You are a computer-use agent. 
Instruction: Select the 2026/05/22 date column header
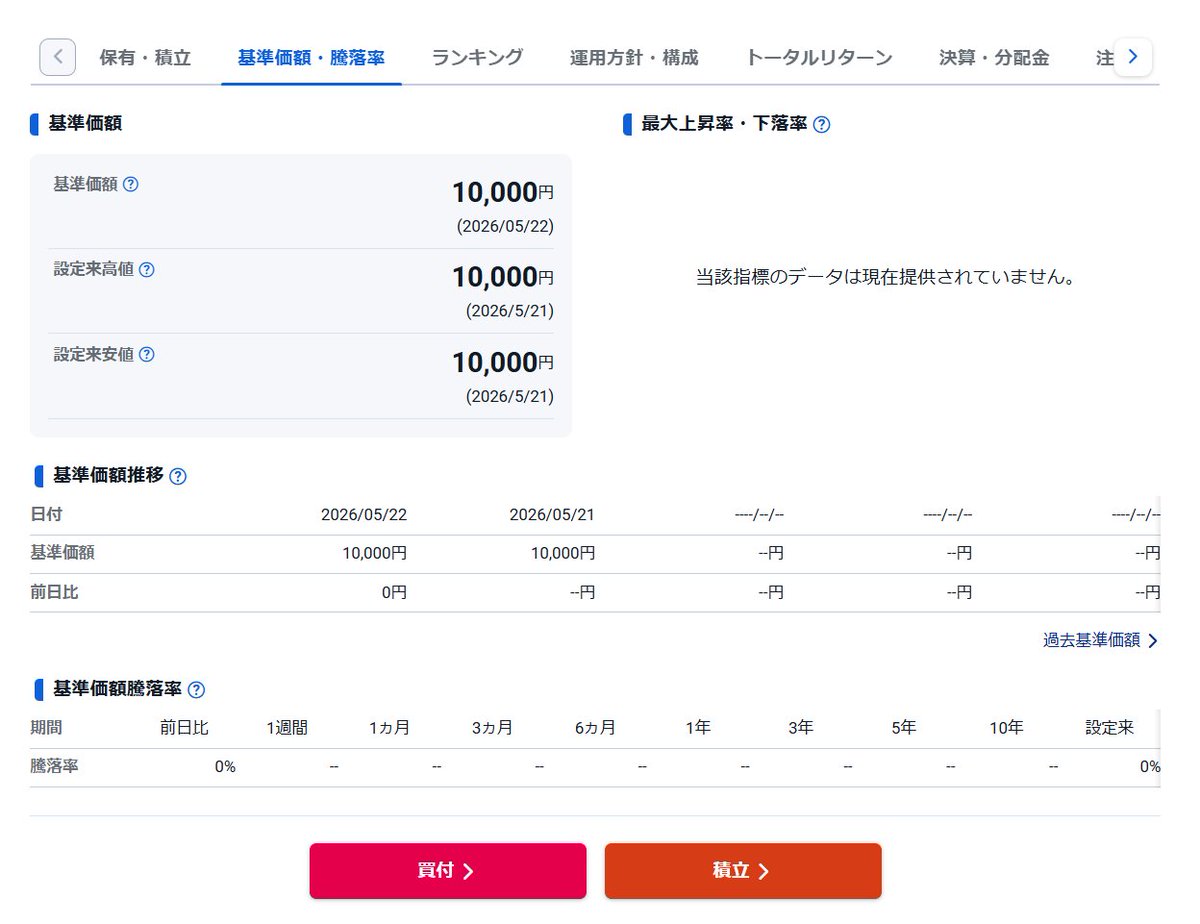(364, 515)
